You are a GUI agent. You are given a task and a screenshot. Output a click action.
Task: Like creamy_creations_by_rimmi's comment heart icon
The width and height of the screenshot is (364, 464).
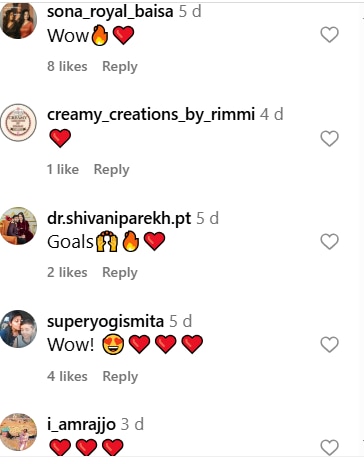tap(329, 138)
